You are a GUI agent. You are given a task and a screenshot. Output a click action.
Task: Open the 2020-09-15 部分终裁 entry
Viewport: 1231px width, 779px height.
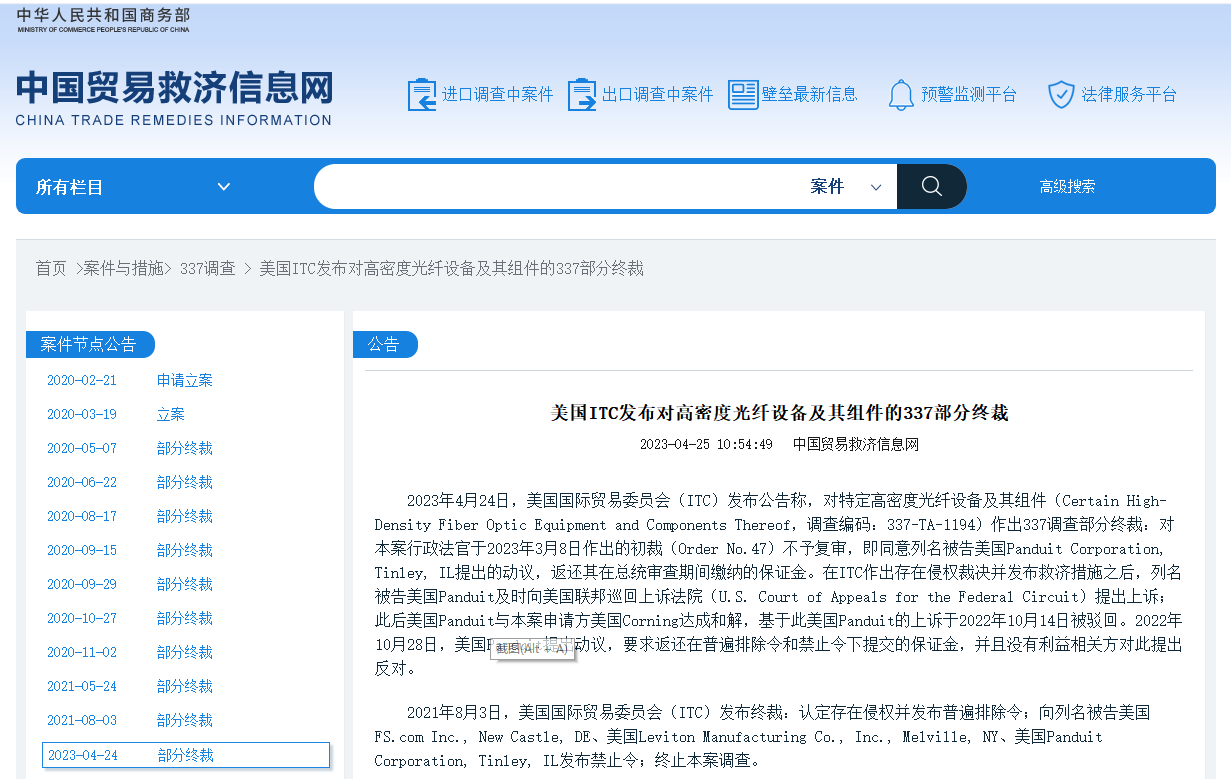click(130, 550)
